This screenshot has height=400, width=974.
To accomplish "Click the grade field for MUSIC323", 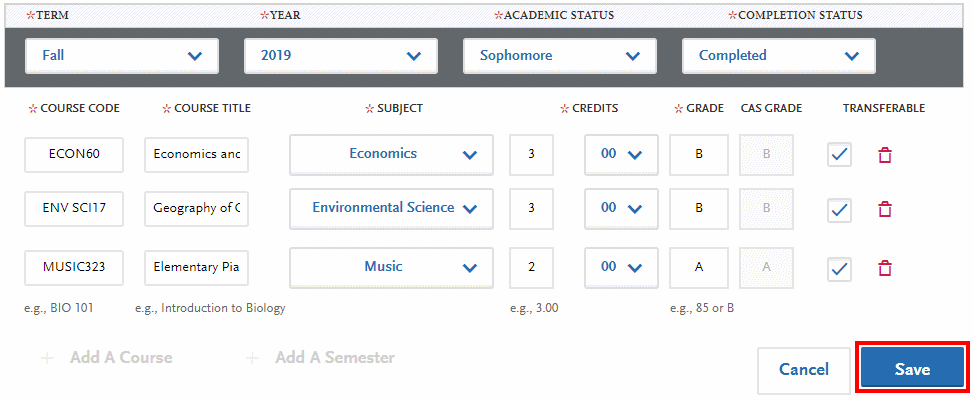I will click(x=698, y=267).
